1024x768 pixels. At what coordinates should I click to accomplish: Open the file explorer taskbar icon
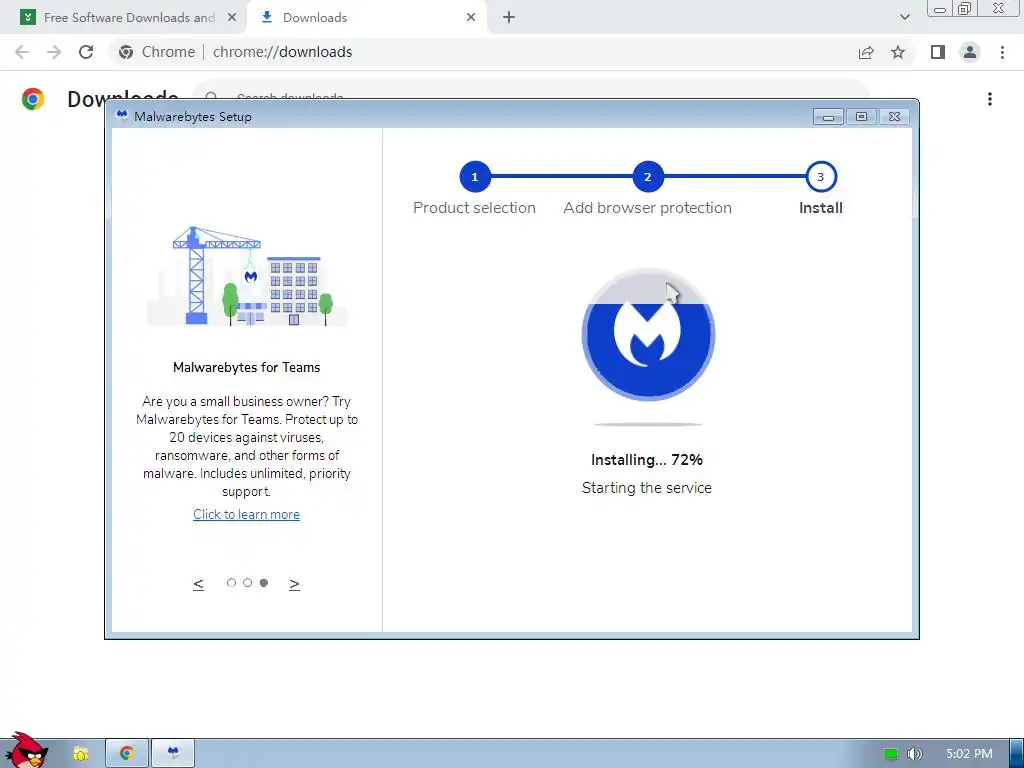click(80, 754)
